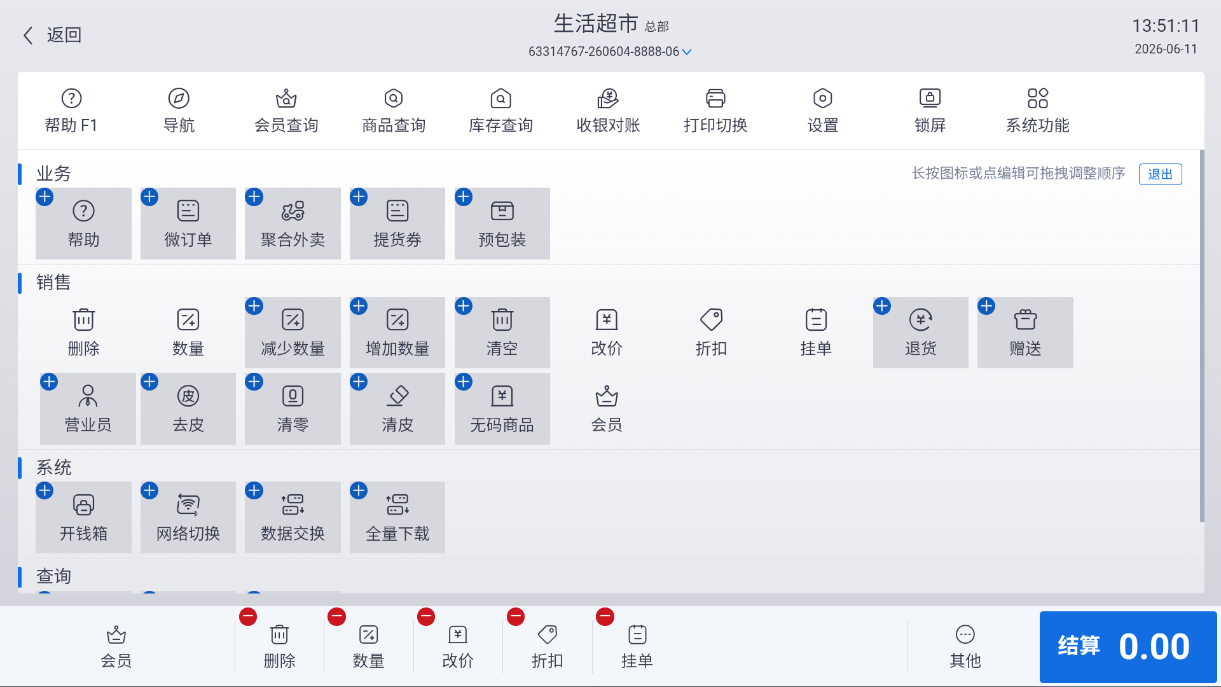Click the 去皮 tile

tap(188, 409)
